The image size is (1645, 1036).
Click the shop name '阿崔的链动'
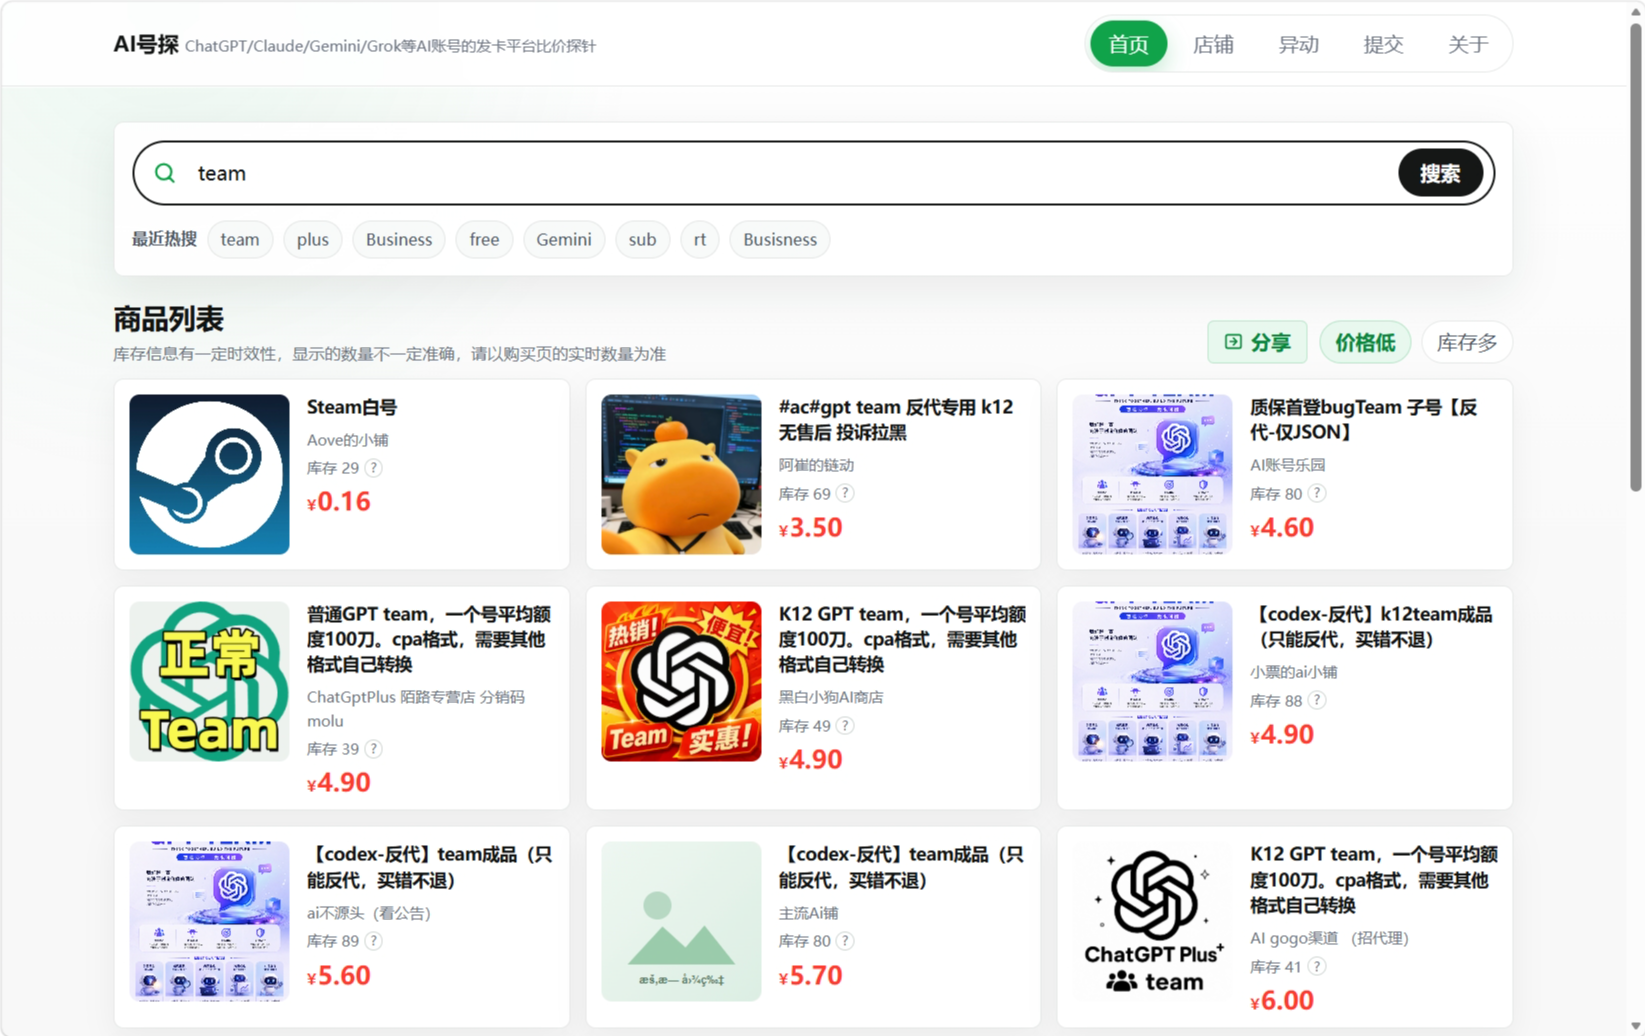point(816,465)
